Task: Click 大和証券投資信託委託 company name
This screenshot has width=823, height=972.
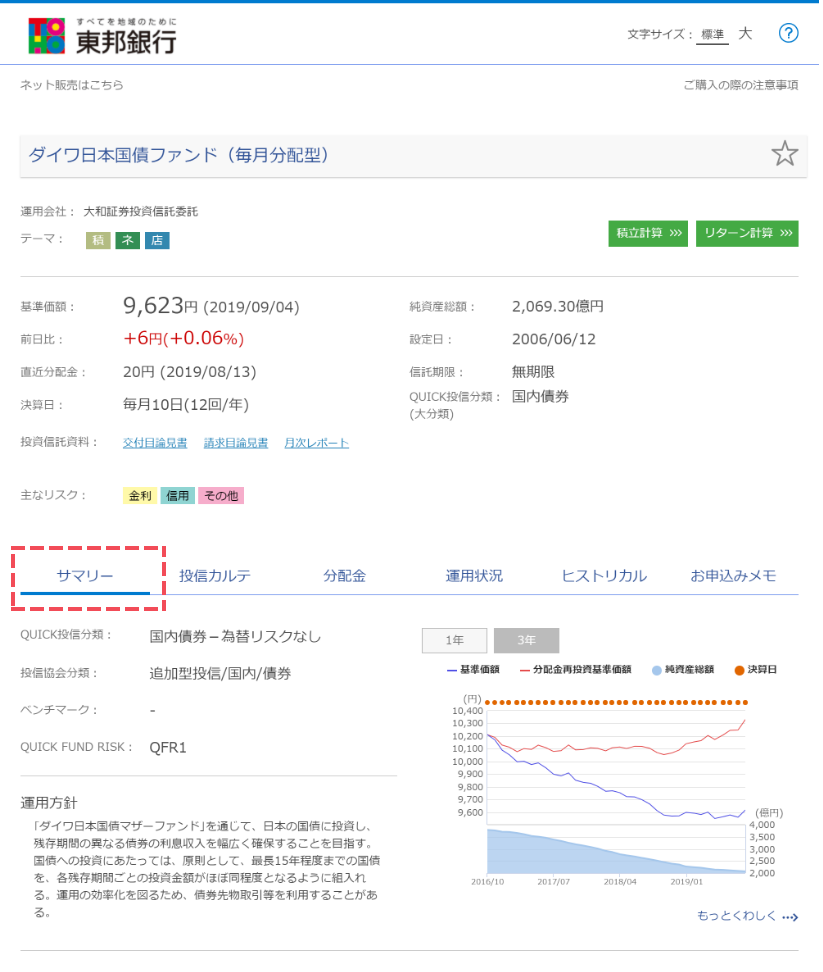Action: (141, 211)
